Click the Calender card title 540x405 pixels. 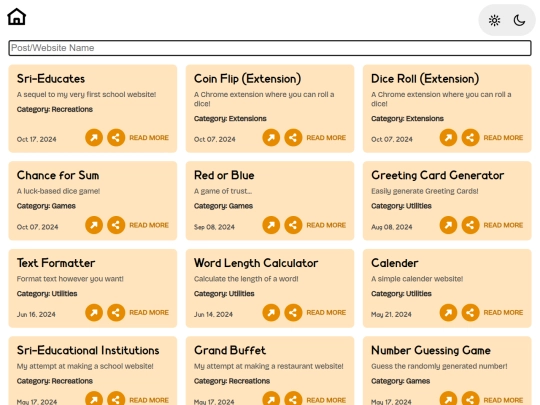coord(395,263)
